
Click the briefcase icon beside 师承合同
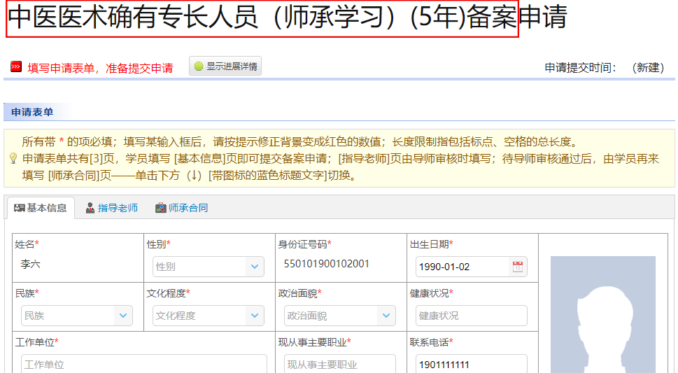tap(160, 208)
